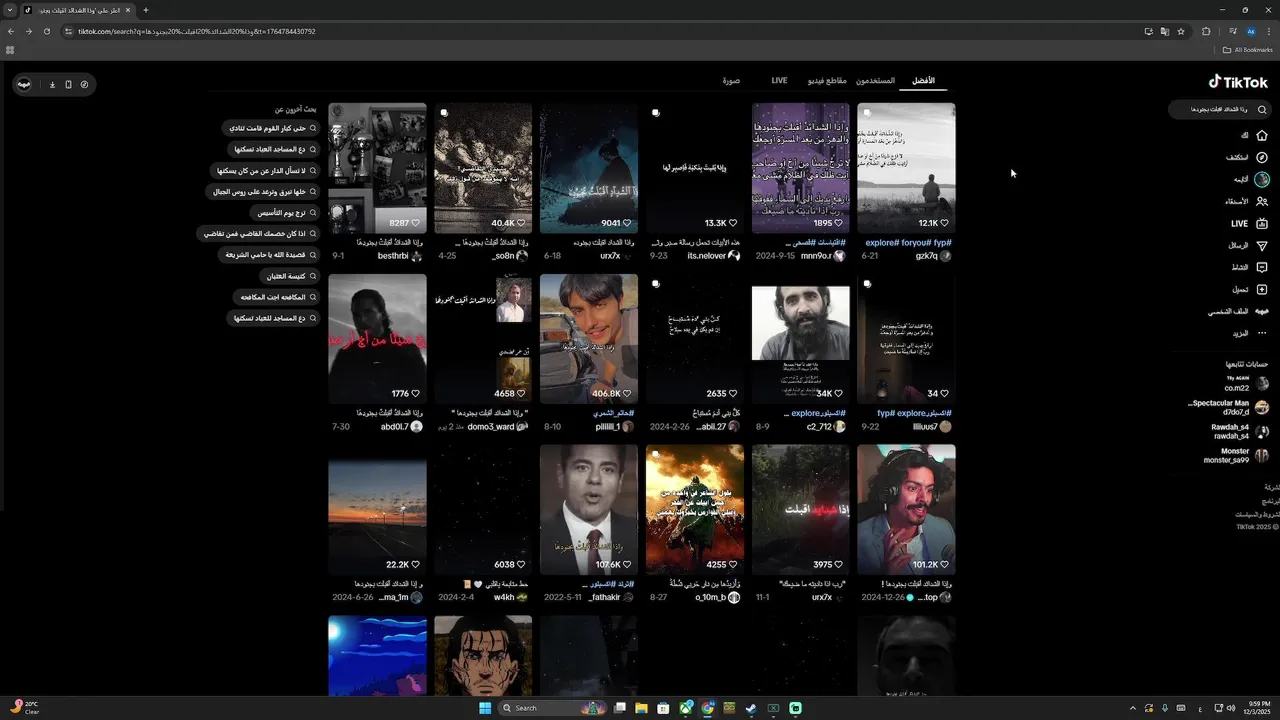Open uploader profile w4kh
The image size is (1280, 720).
[x=511, y=597]
